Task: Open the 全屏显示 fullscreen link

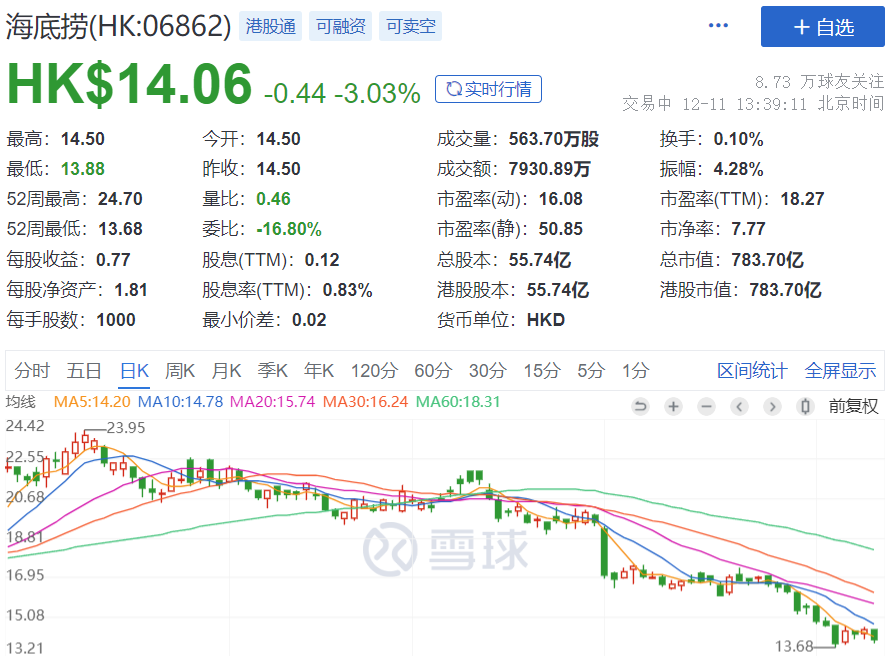Action: coord(840,371)
